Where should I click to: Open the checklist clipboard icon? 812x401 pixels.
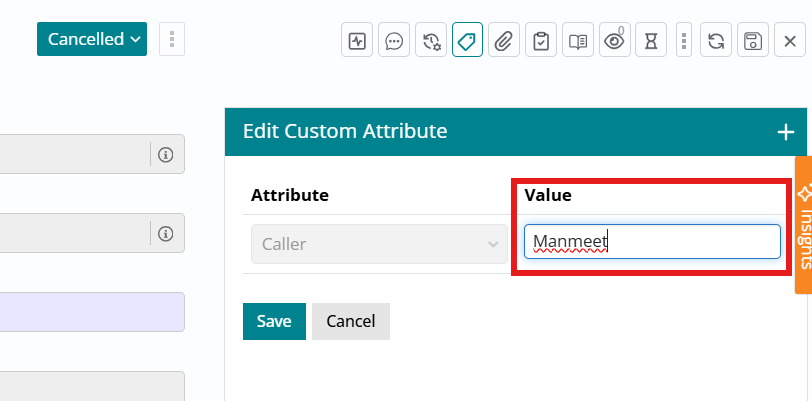tap(541, 41)
